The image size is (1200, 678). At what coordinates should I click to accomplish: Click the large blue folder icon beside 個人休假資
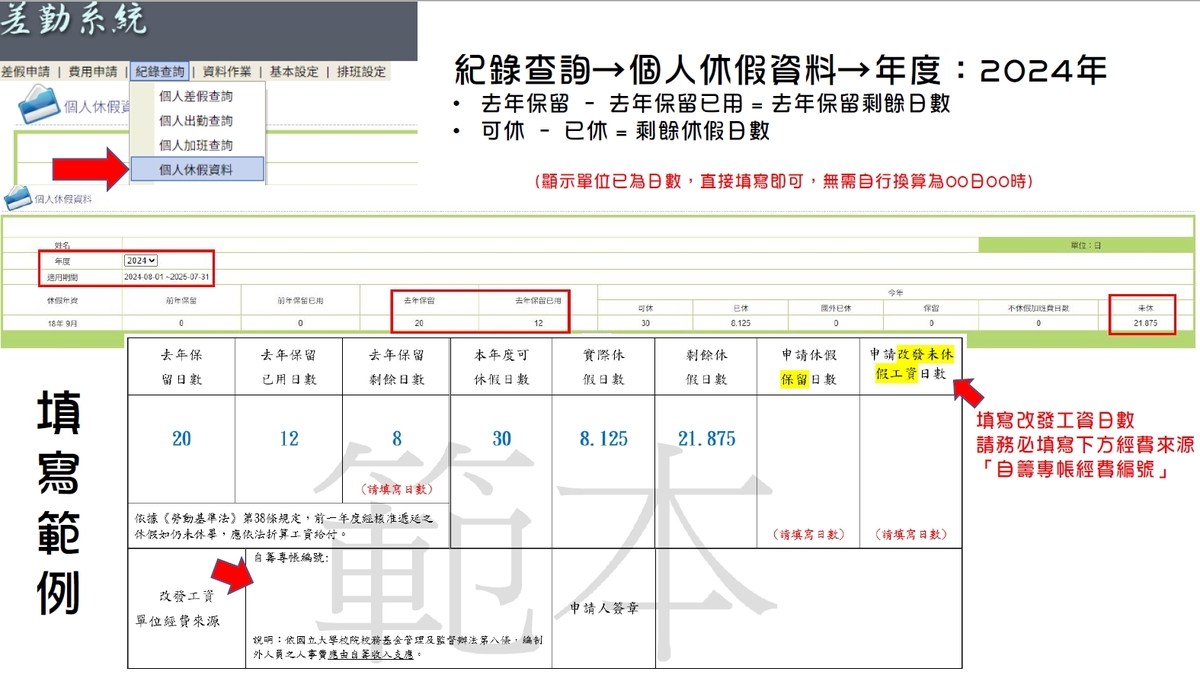[40, 104]
